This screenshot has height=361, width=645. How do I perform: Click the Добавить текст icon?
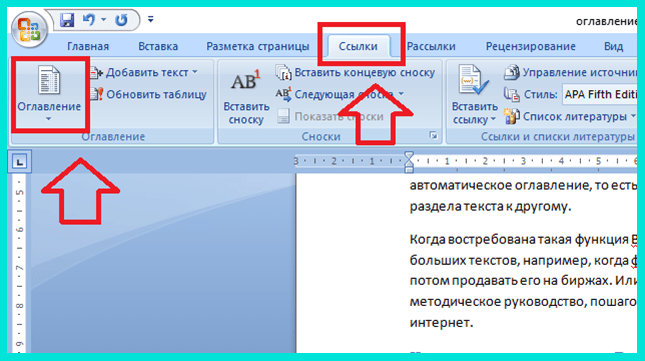(96, 73)
